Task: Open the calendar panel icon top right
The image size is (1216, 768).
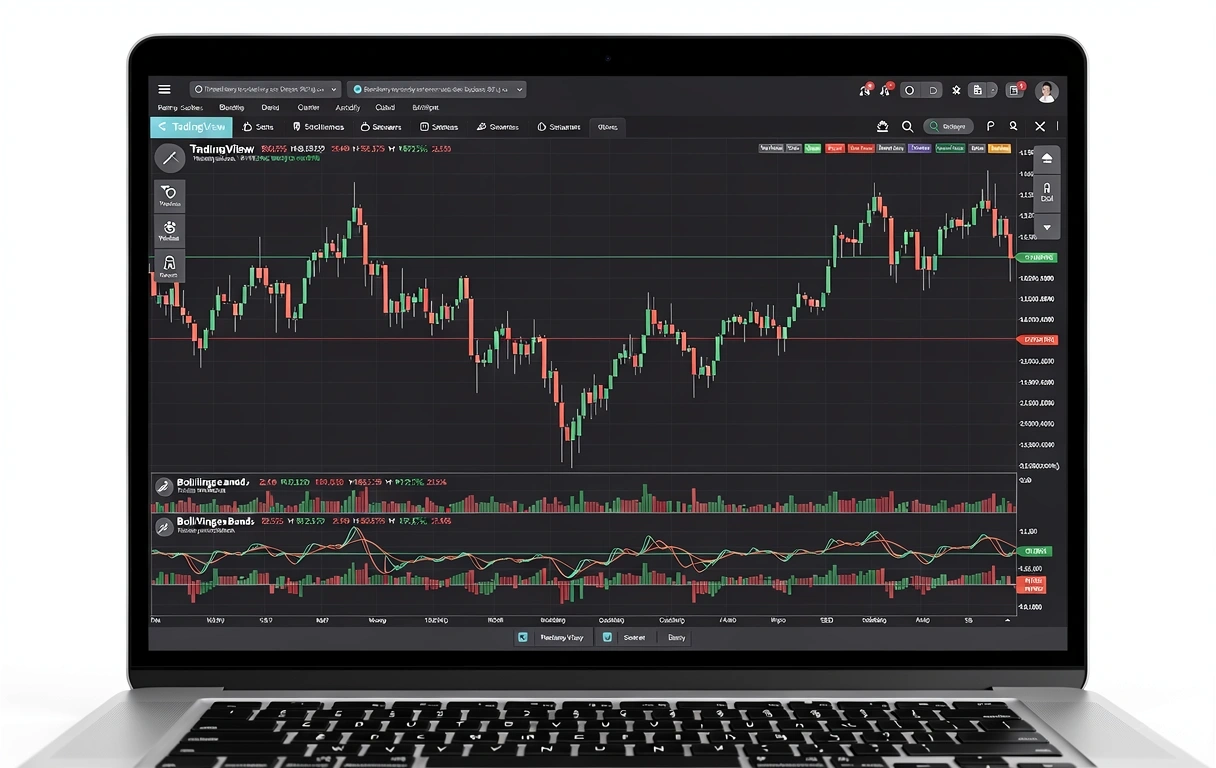Action: point(978,90)
